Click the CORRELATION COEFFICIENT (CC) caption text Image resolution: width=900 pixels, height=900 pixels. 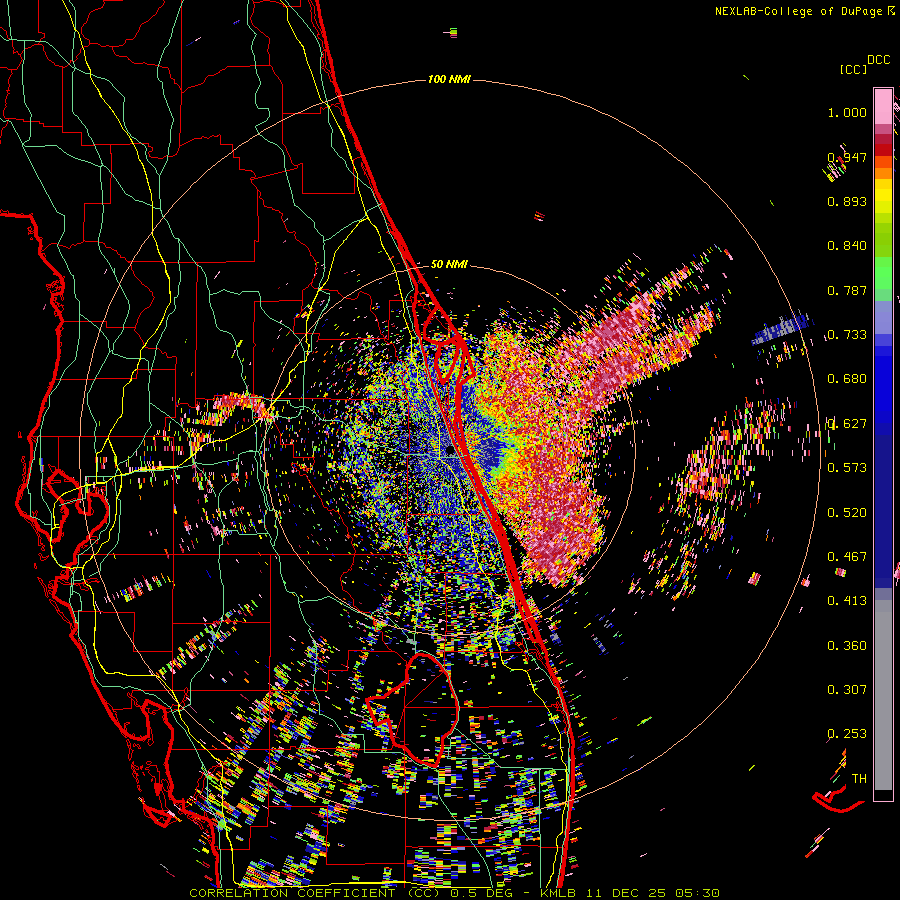pos(315,893)
